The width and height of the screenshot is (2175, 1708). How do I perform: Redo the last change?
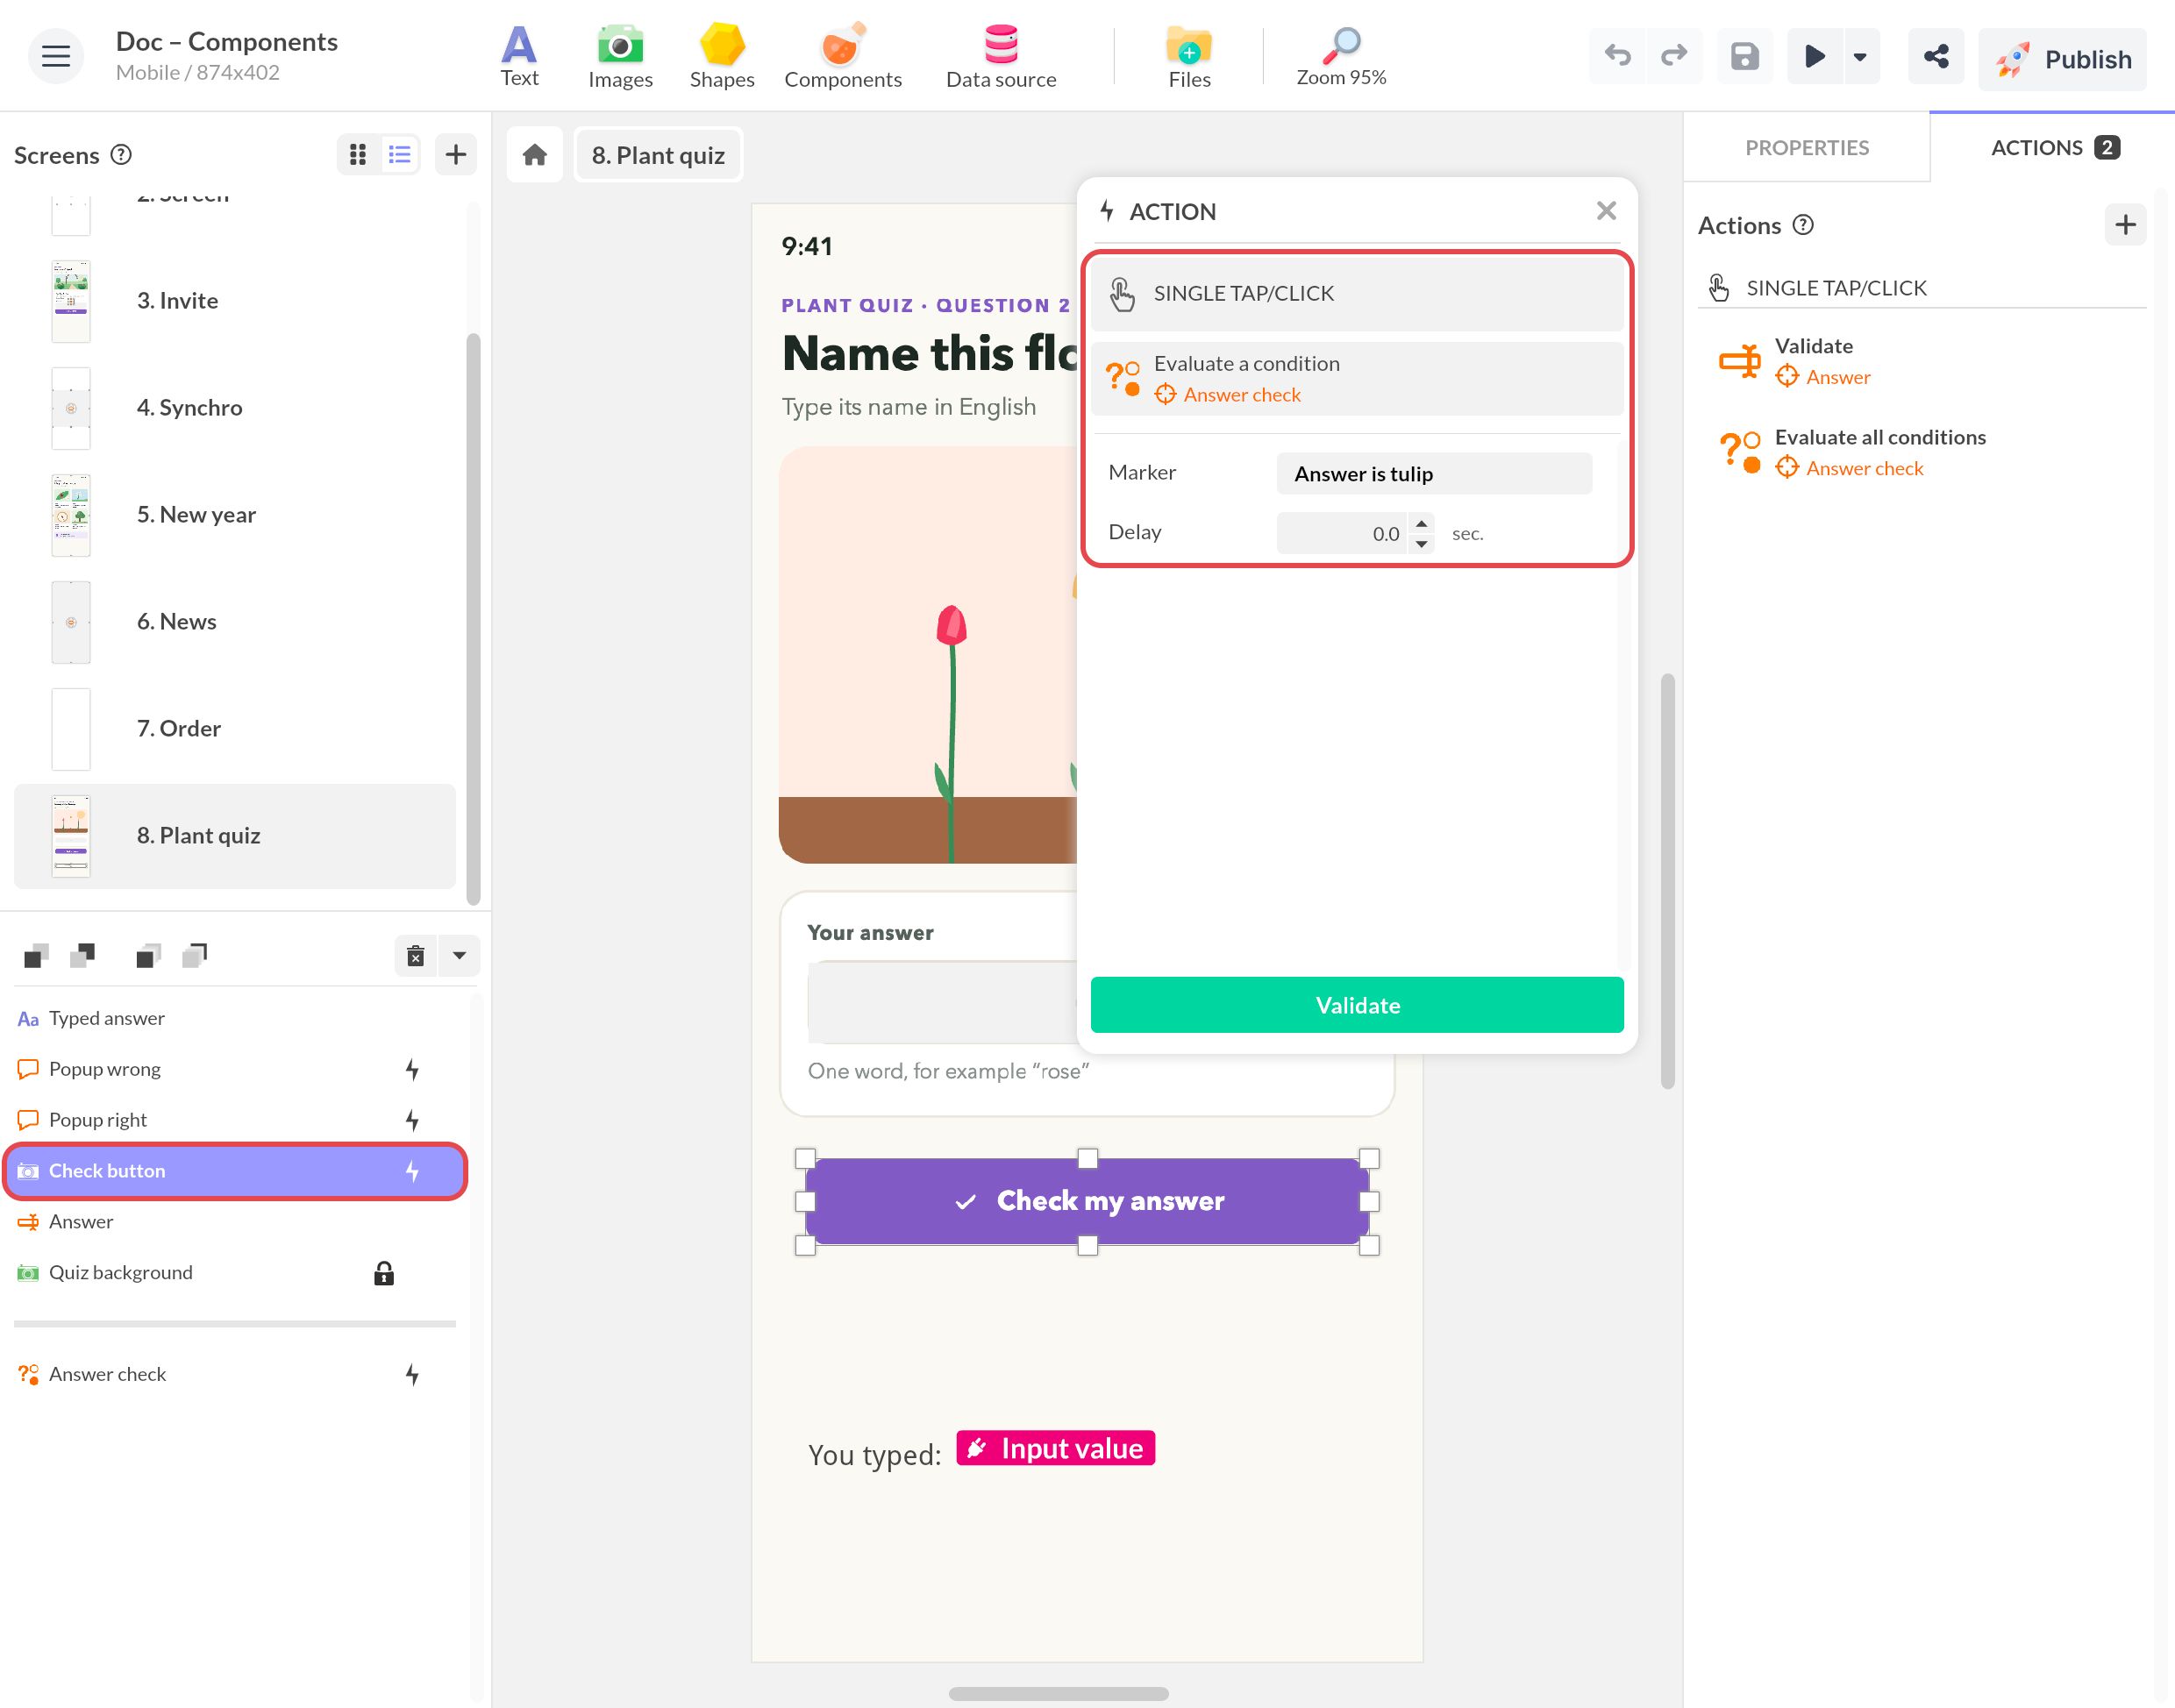[x=1673, y=56]
